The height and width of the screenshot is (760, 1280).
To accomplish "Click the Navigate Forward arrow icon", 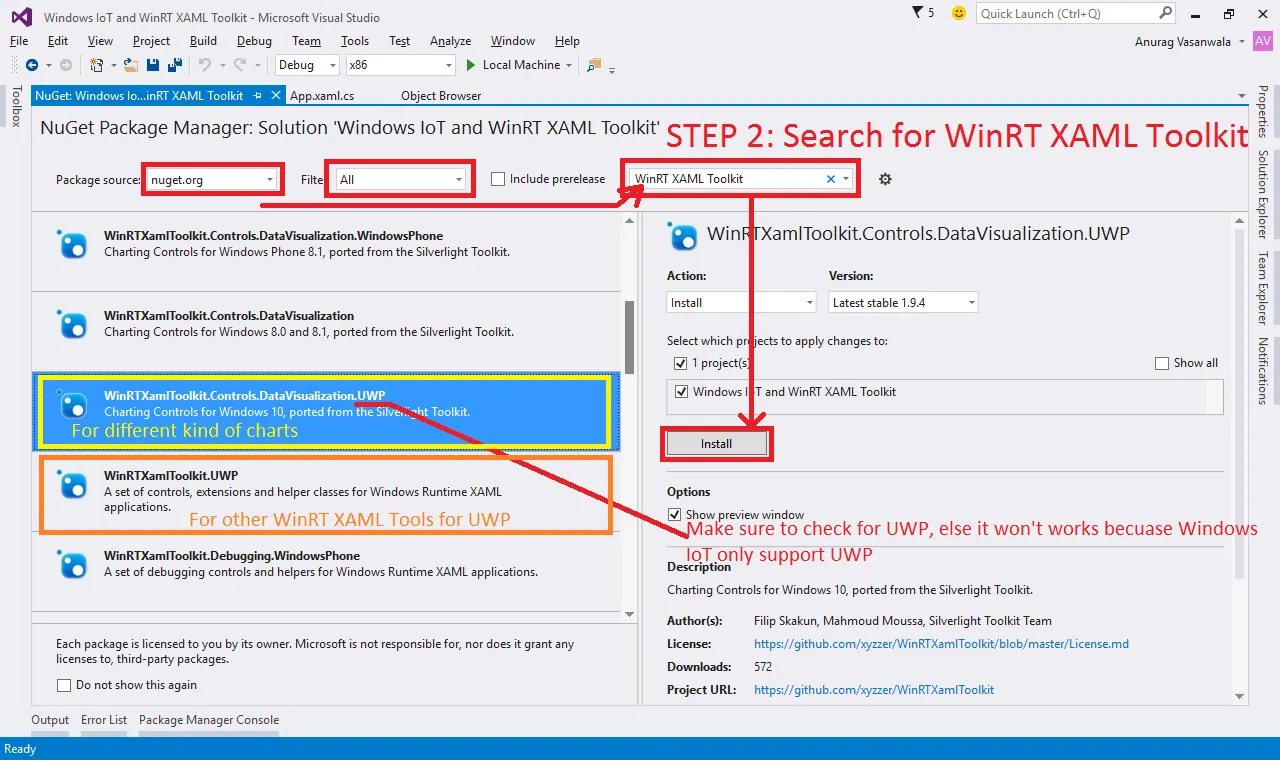I will tap(65, 65).
